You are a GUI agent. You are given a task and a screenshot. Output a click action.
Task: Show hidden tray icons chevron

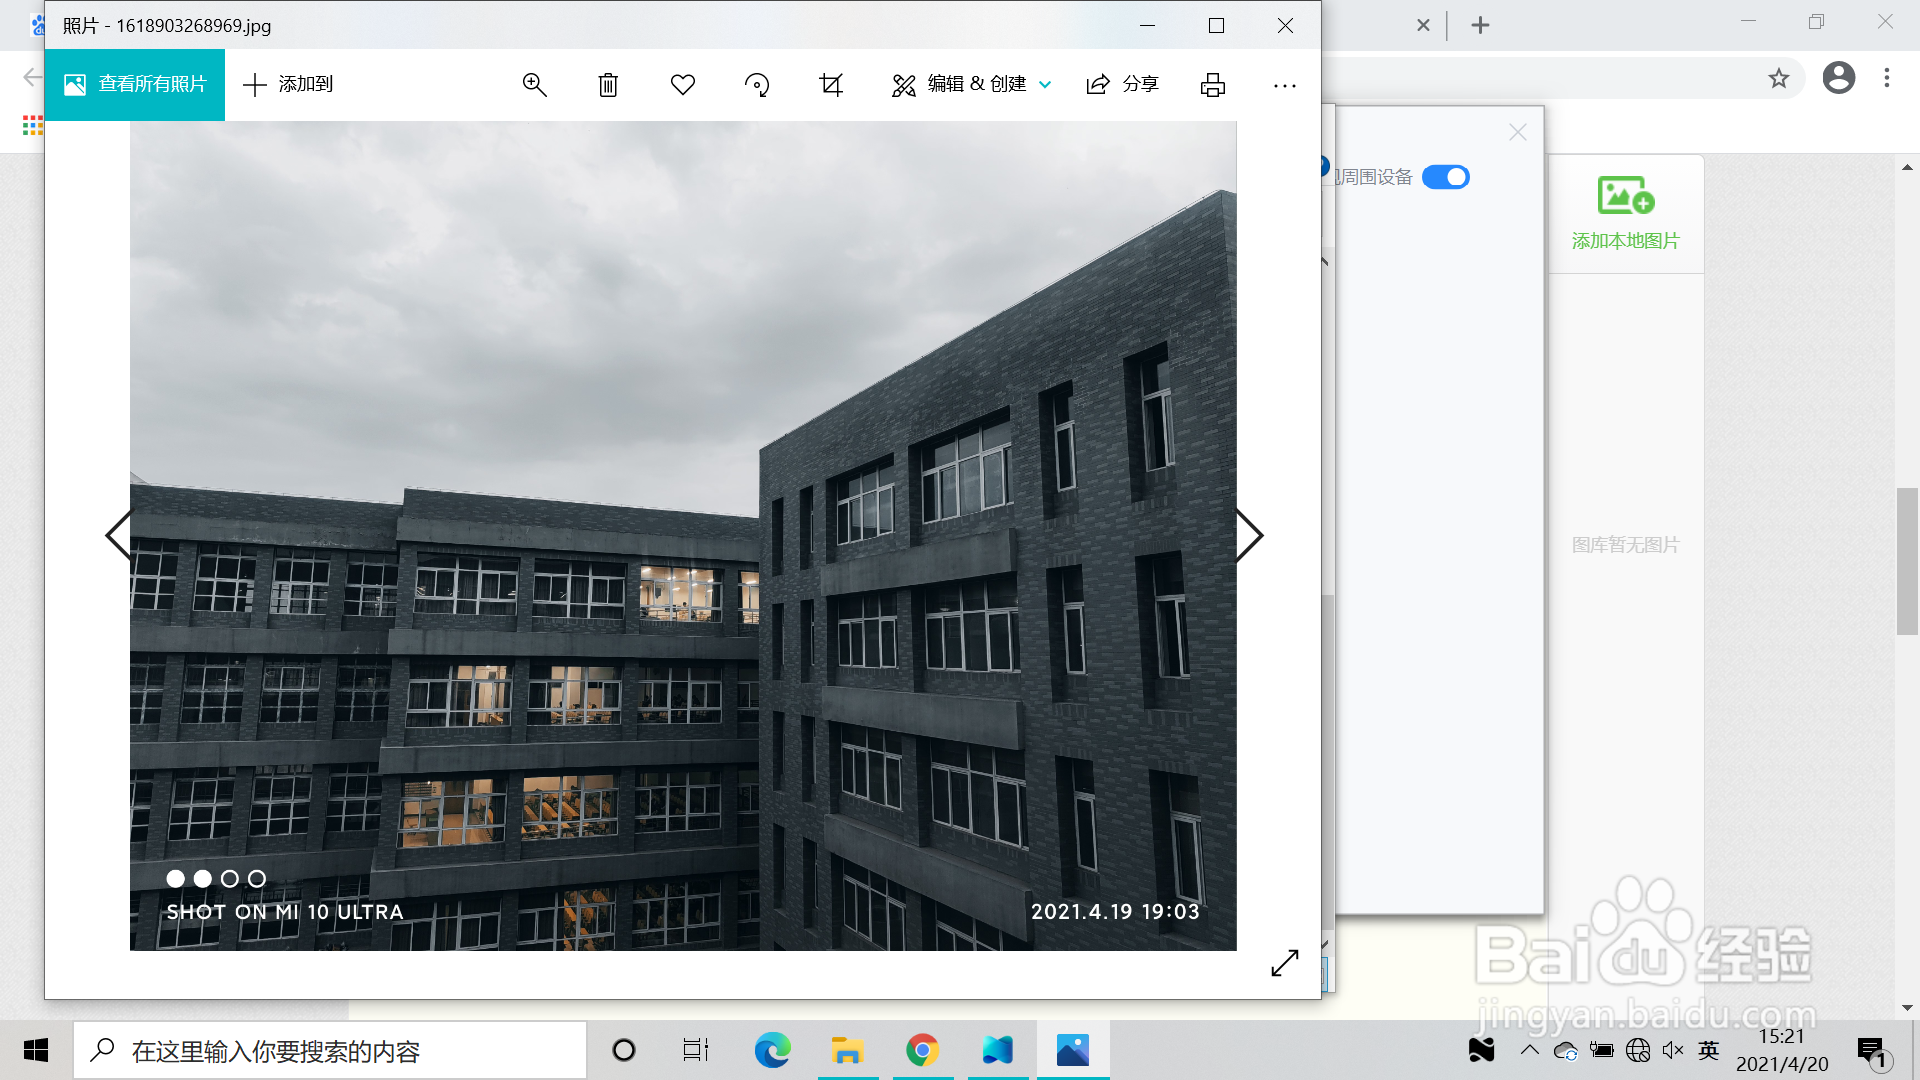pos(1529,1050)
